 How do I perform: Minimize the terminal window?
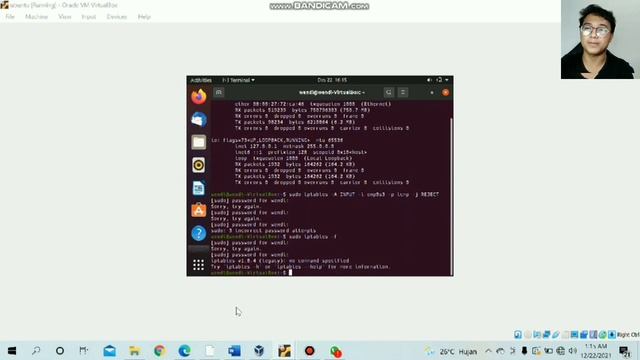432,93
